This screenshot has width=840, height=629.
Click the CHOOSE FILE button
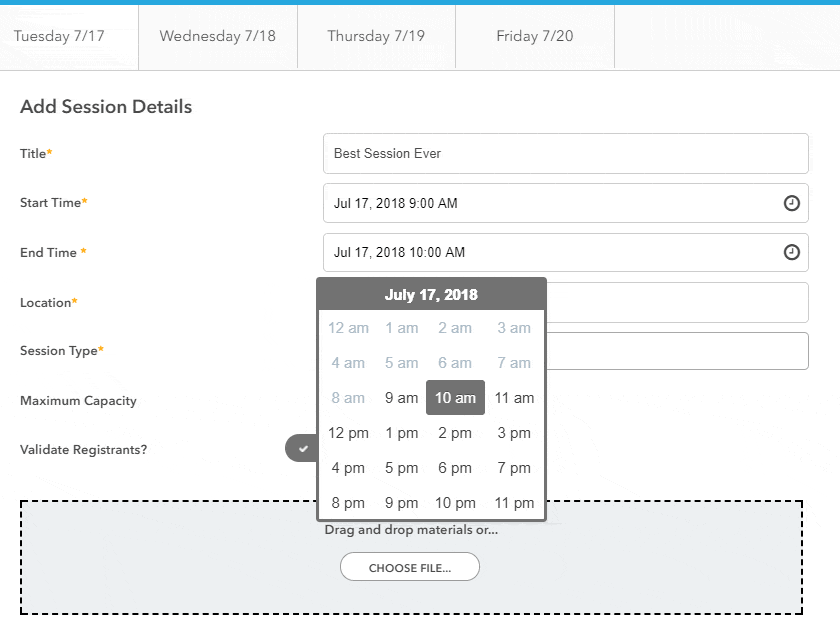pyautogui.click(x=409, y=566)
